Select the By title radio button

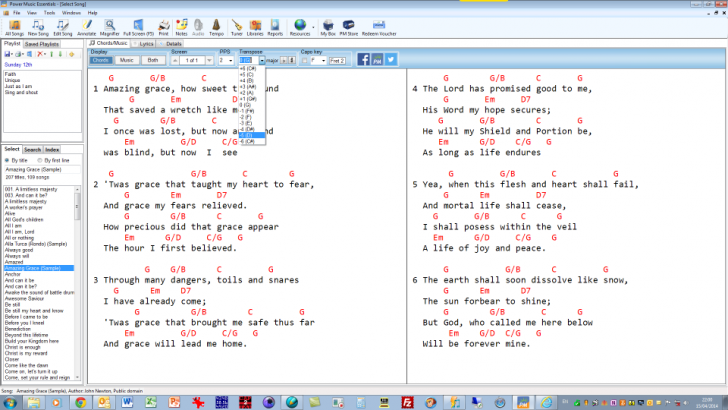click(7, 160)
